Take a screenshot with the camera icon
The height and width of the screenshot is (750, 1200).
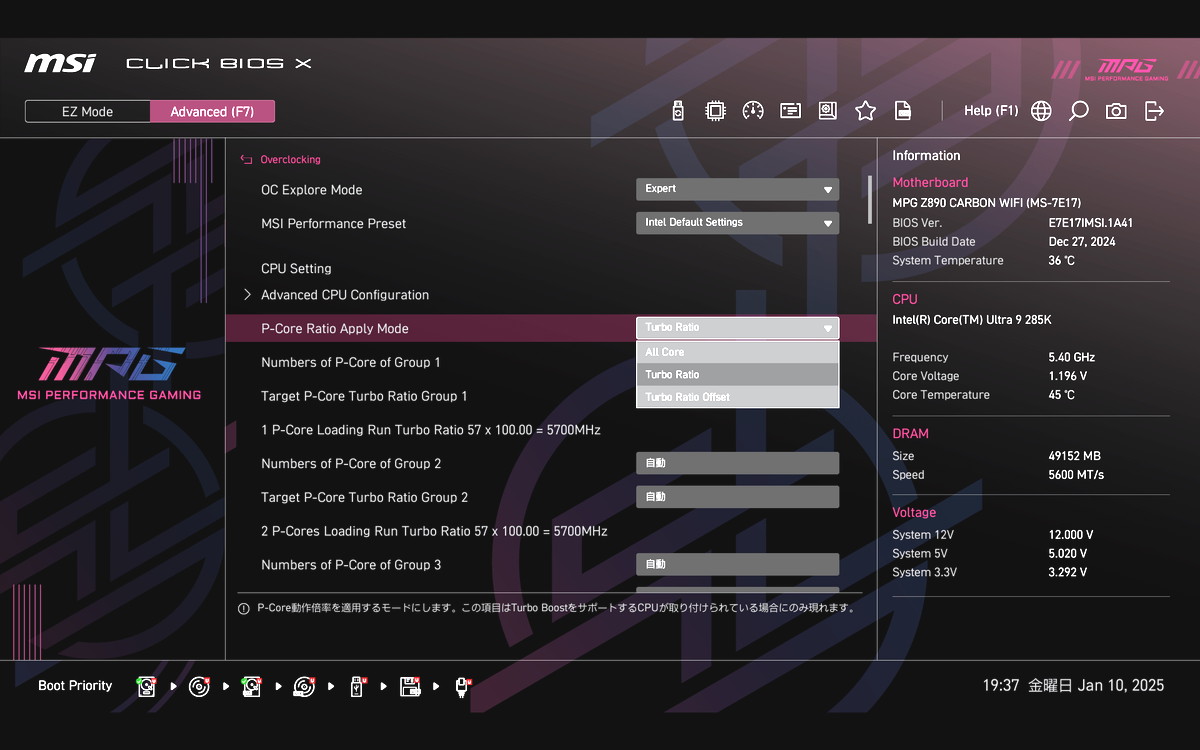(x=1116, y=111)
